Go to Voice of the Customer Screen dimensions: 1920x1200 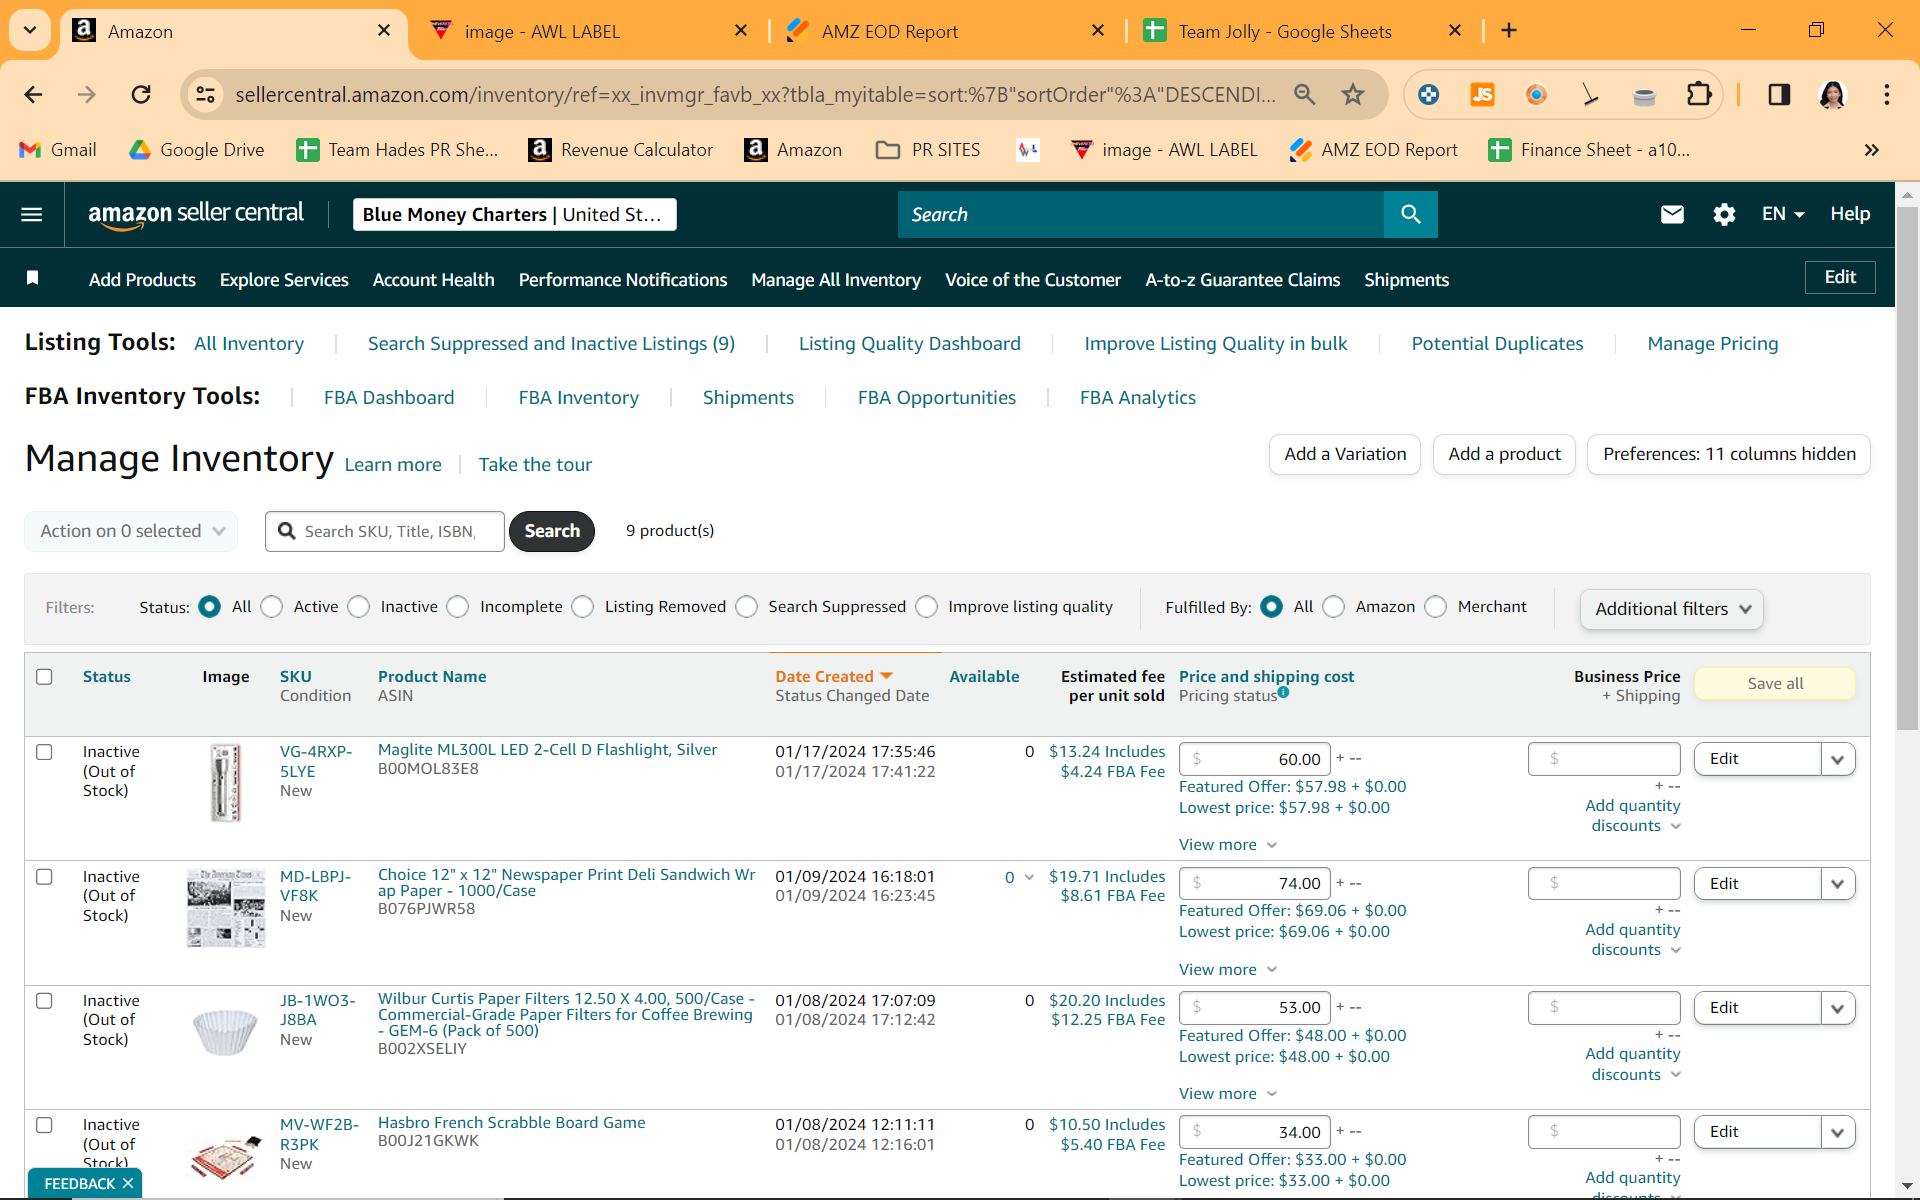tap(1033, 280)
